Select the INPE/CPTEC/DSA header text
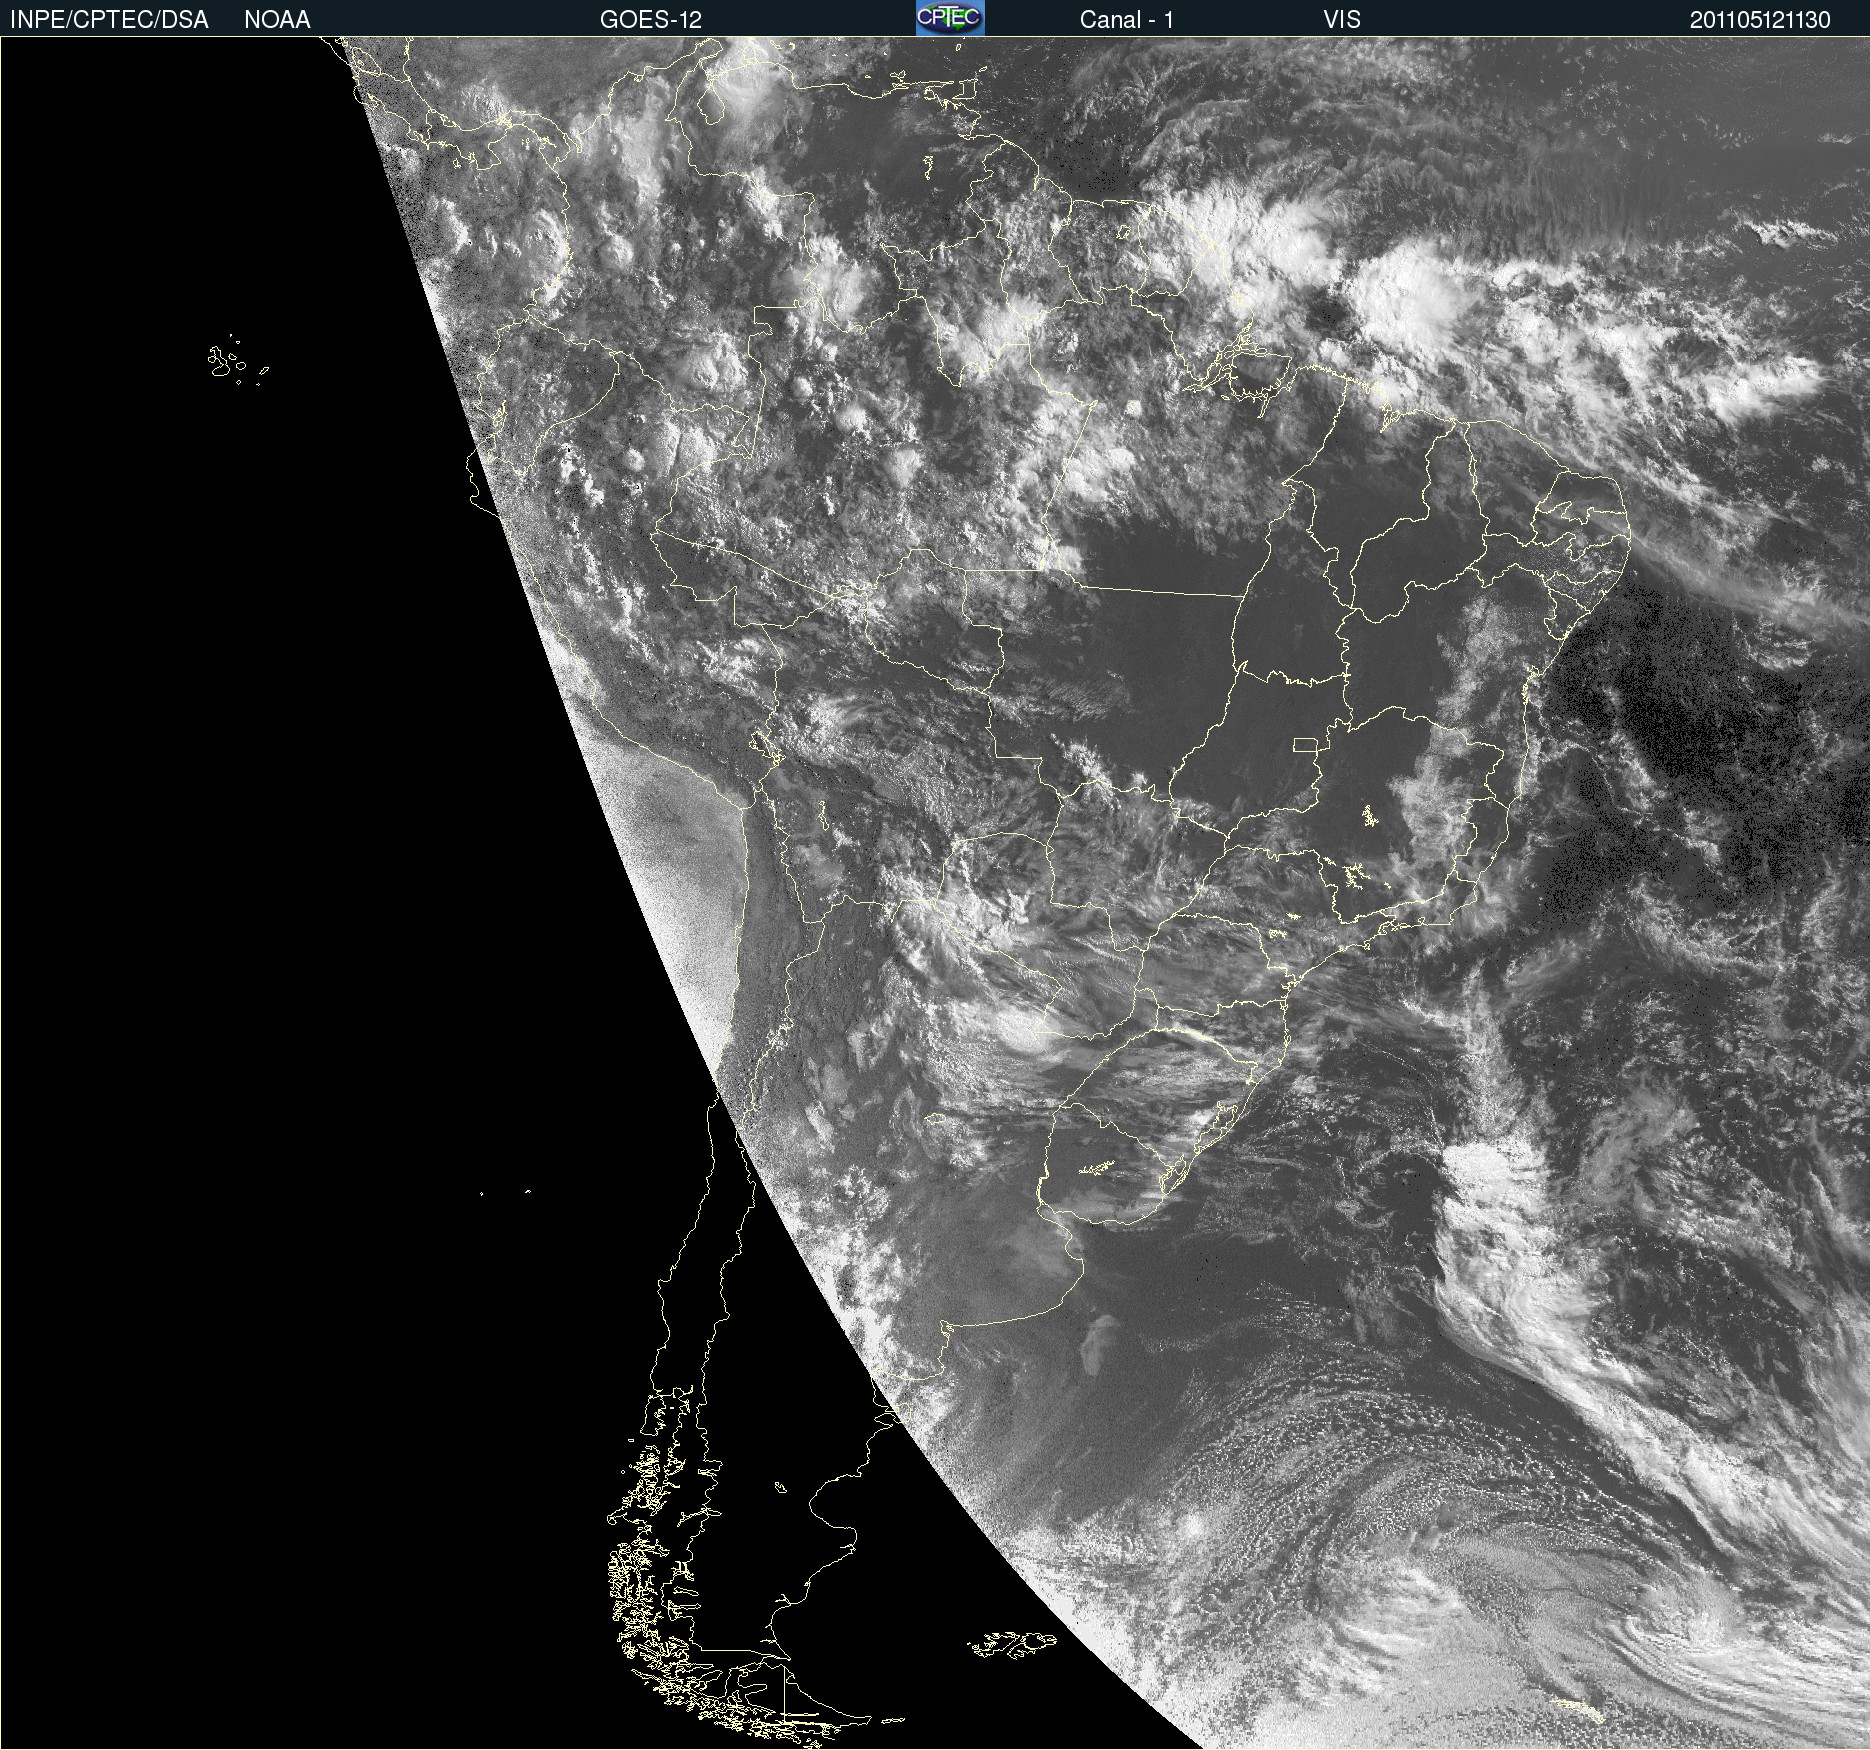The width and height of the screenshot is (1870, 1750). pos(109,20)
